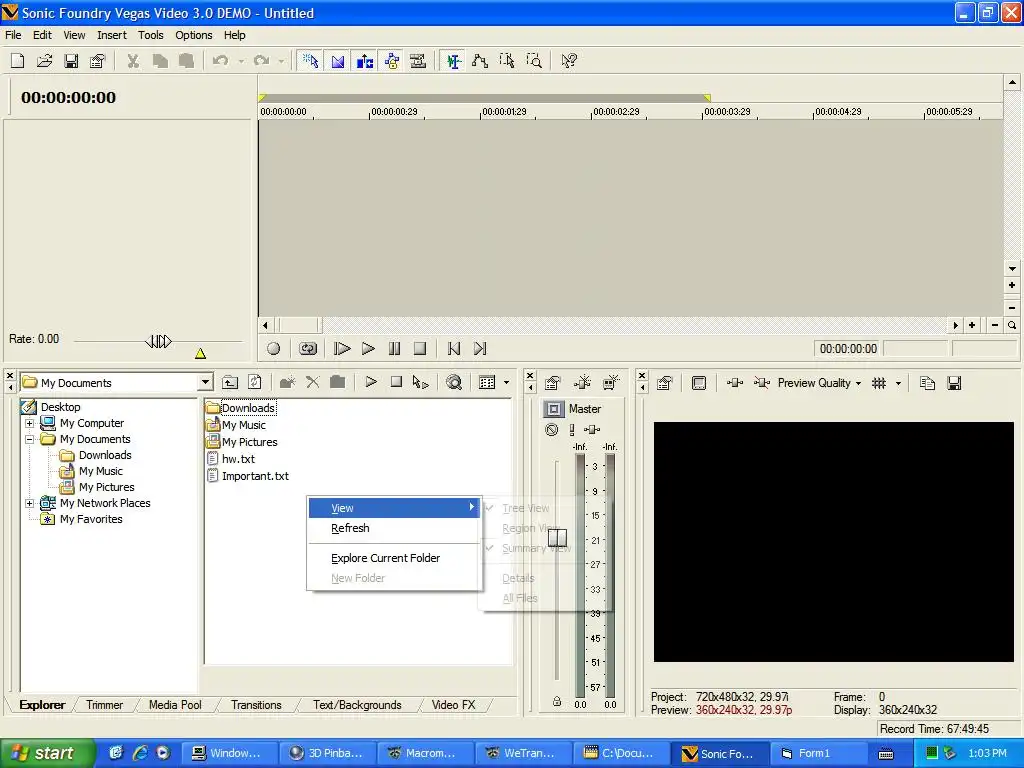Screen dimensions: 1024x768
Task: Open the My Documents folder dropdown
Action: tap(205, 383)
